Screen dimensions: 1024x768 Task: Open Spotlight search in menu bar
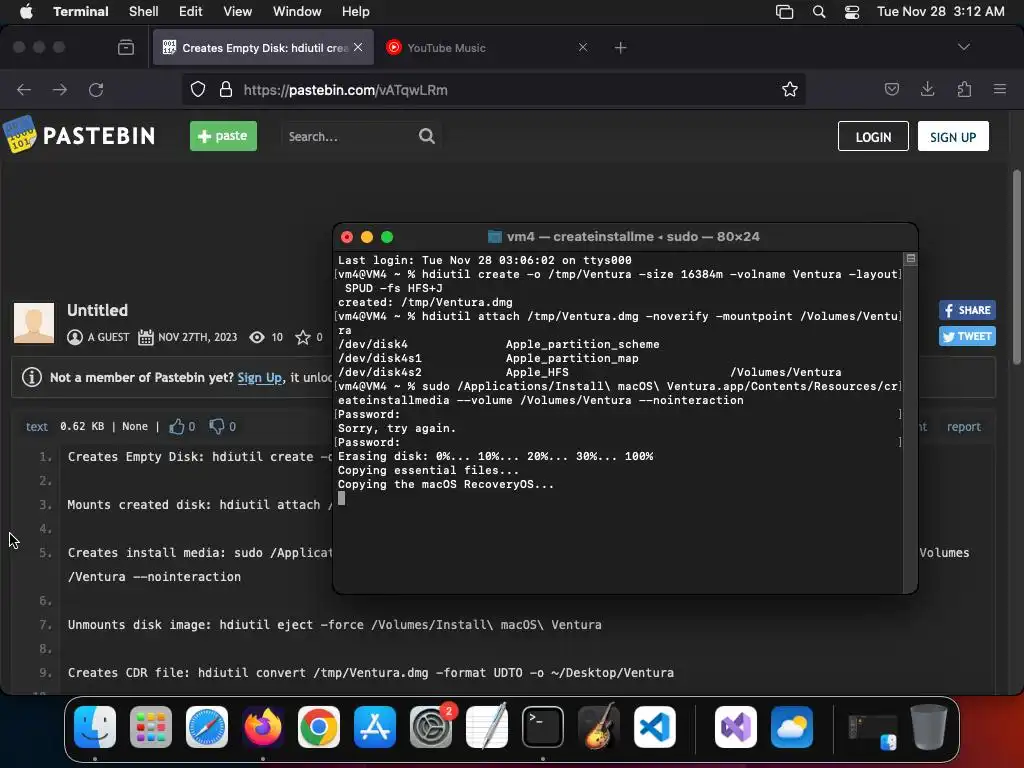click(x=819, y=12)
